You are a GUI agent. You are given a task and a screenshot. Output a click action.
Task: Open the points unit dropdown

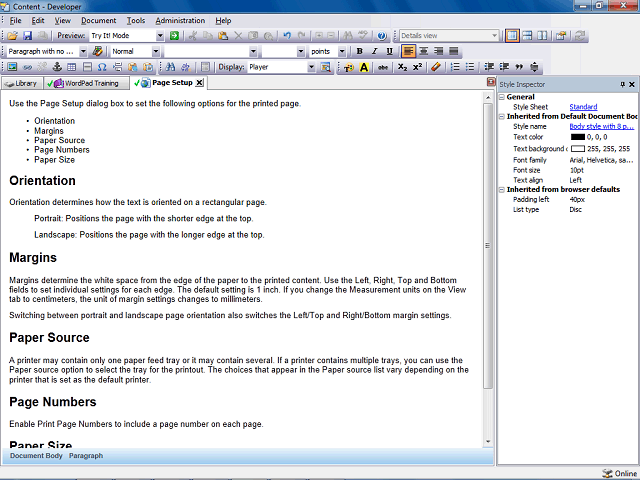coord(342,51)
